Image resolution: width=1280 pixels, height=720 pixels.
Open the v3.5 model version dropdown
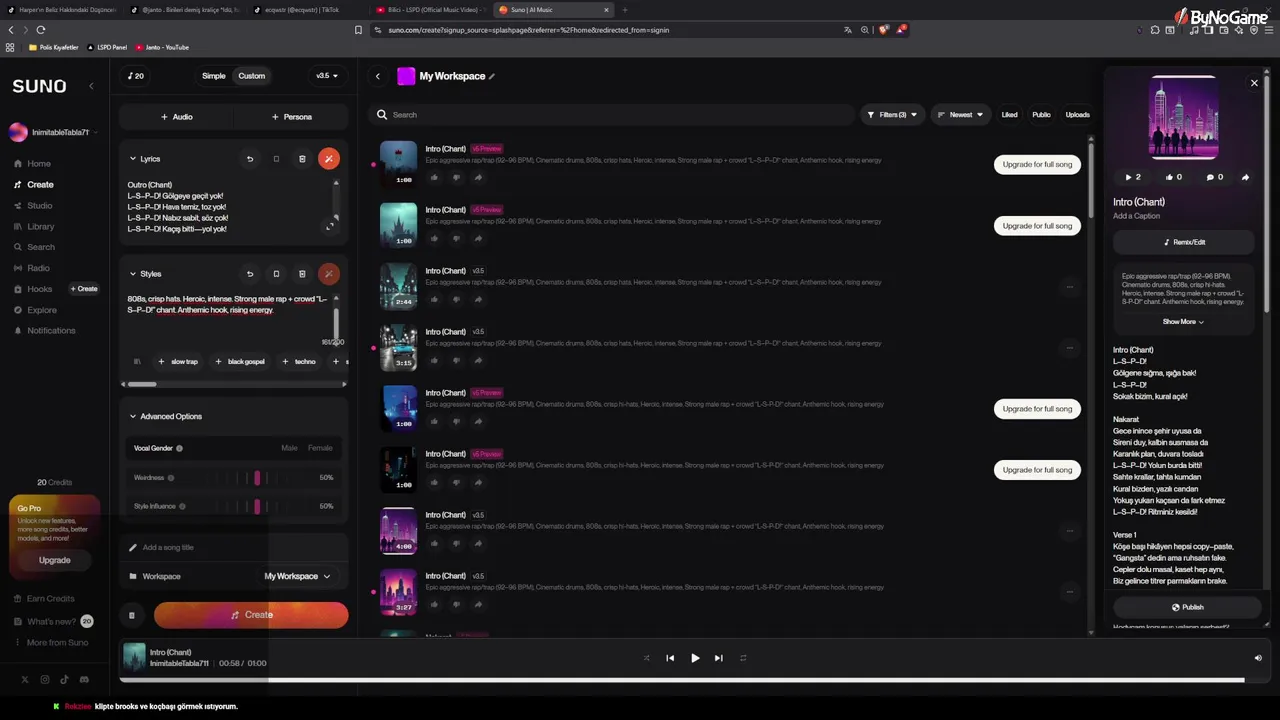(x=327, y=76)
